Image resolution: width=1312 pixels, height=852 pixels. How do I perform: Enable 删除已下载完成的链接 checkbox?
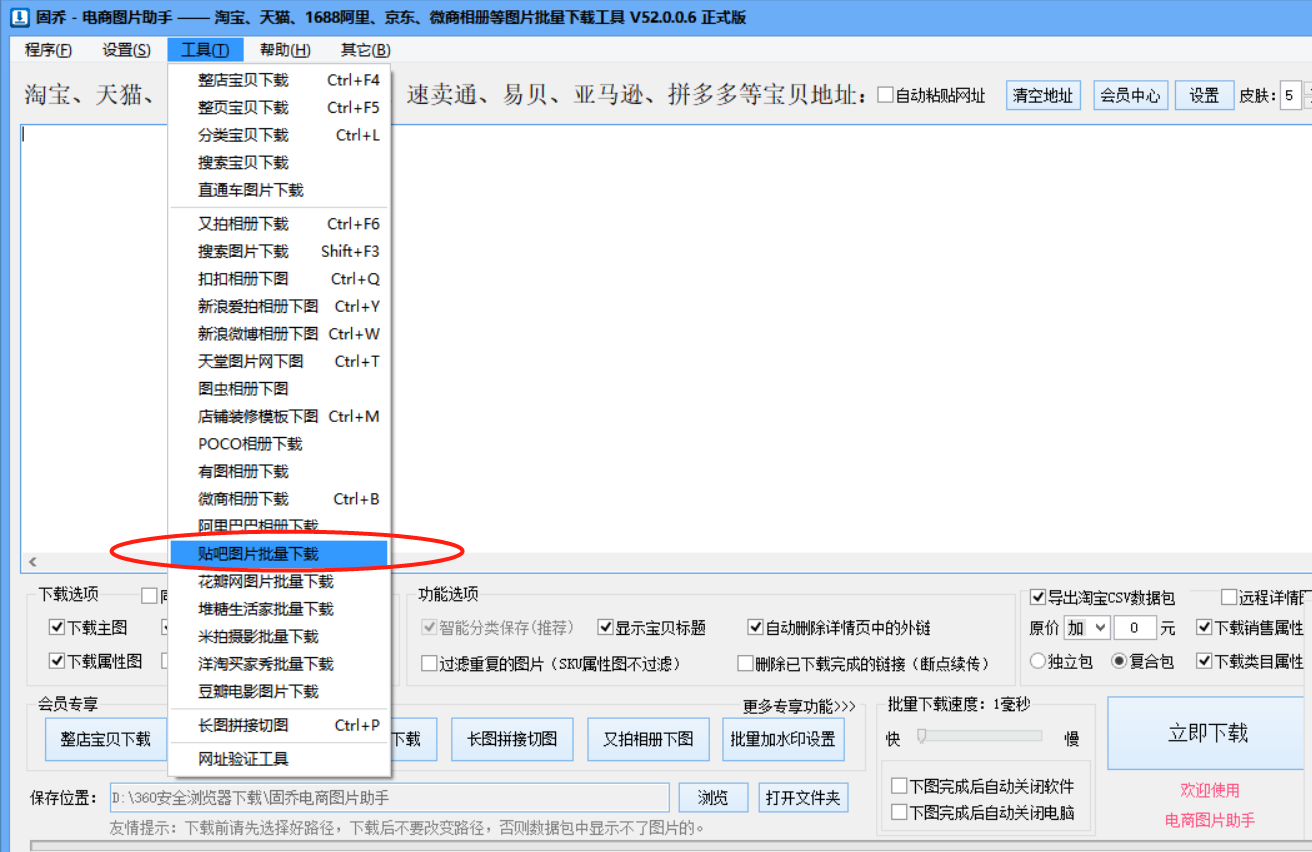point(746,663)
